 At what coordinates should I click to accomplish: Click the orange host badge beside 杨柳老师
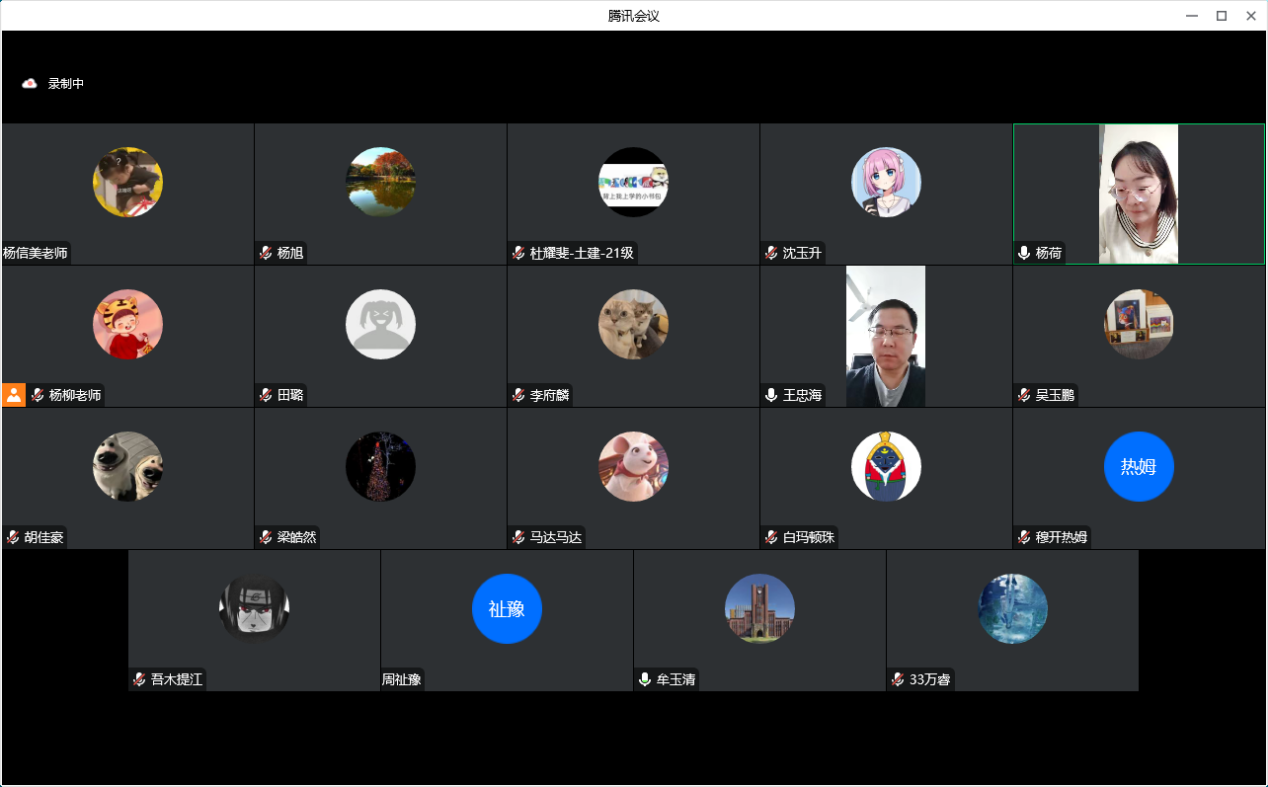pos(13,395)
